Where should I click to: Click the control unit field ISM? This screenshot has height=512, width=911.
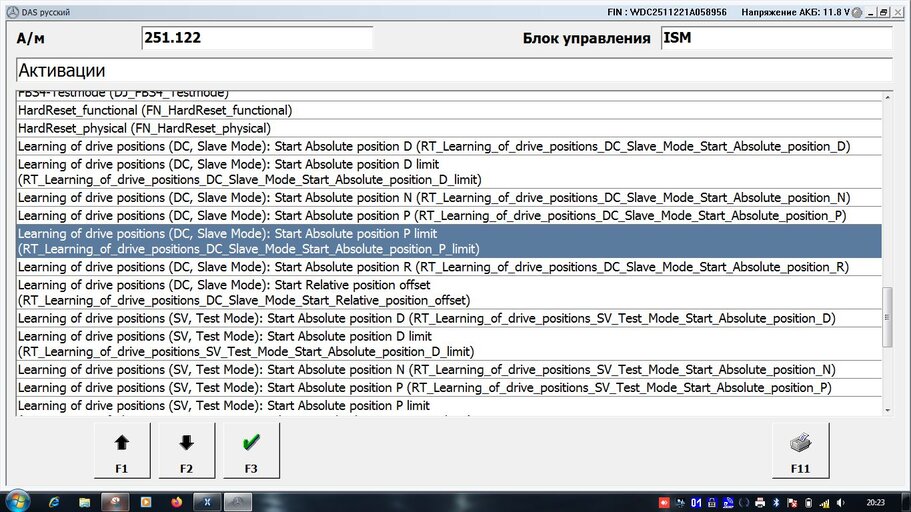pyautogui.click(x=776, y=38)
